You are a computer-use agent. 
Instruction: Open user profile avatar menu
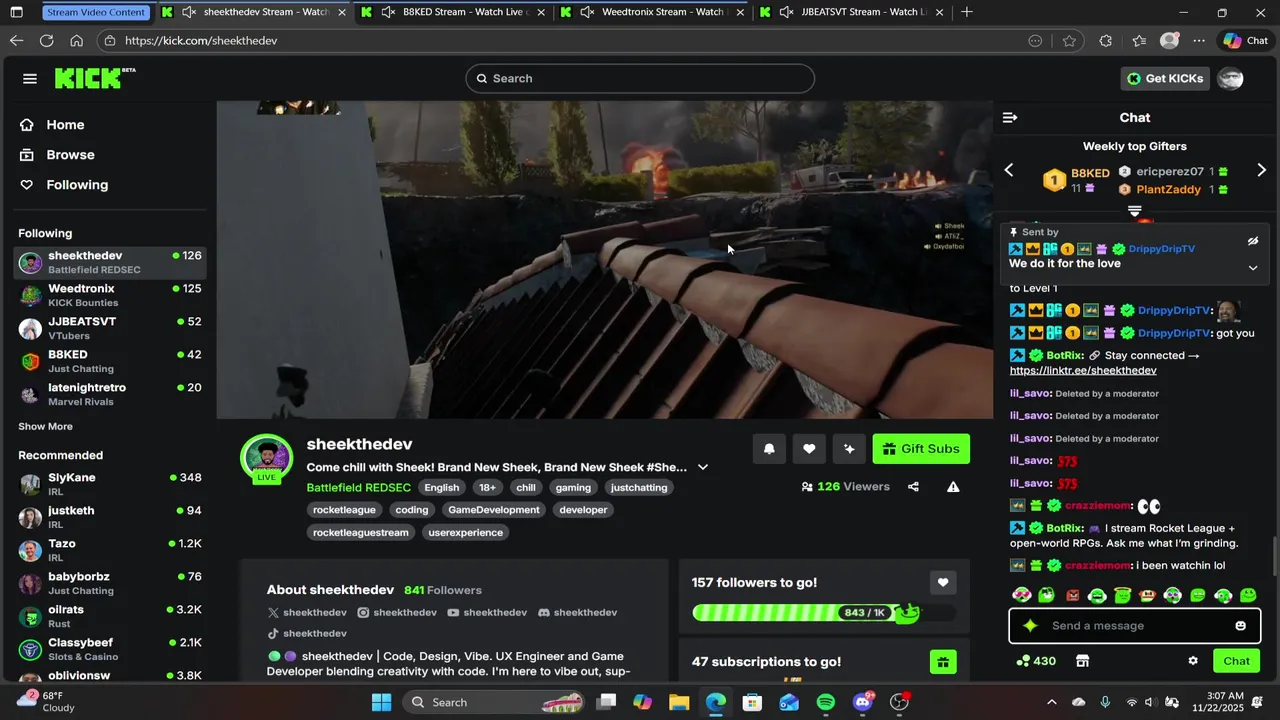coord(1231,79)
